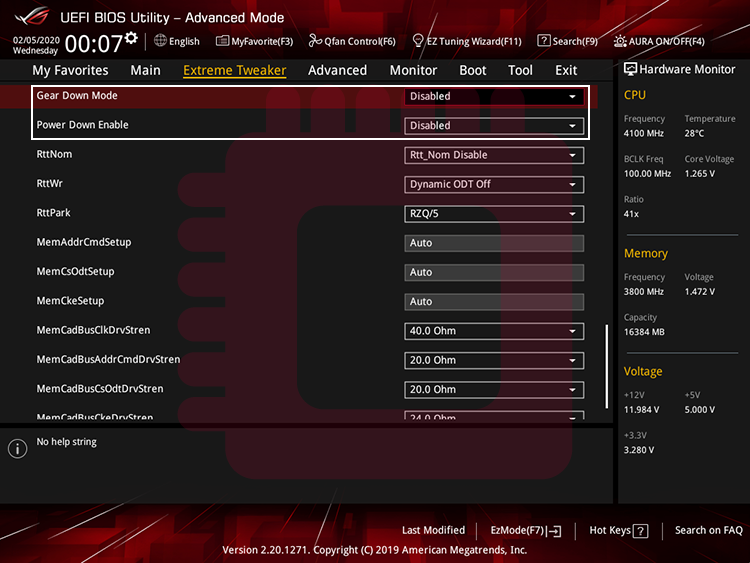Switch to the Boot tab

(x=473, y=70)
